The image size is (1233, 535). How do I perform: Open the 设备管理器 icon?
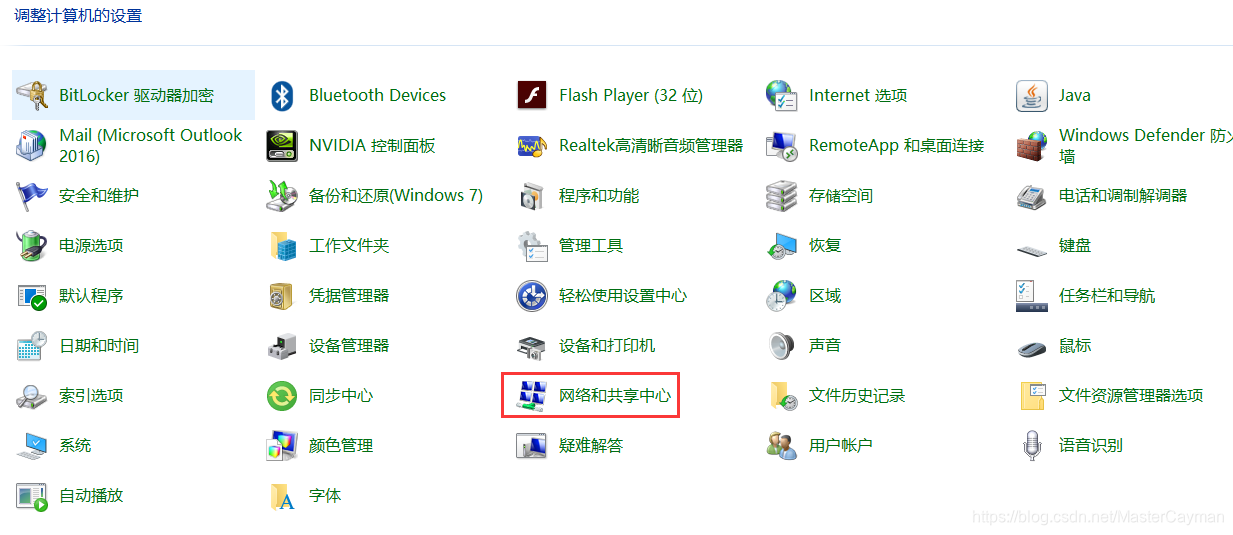point(282,346)
